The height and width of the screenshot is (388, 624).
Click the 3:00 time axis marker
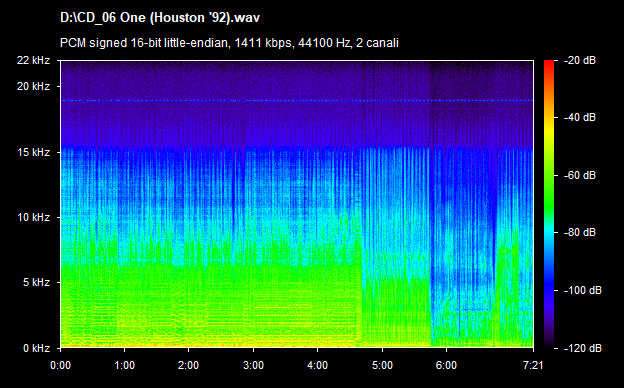(x=253, y=365)
